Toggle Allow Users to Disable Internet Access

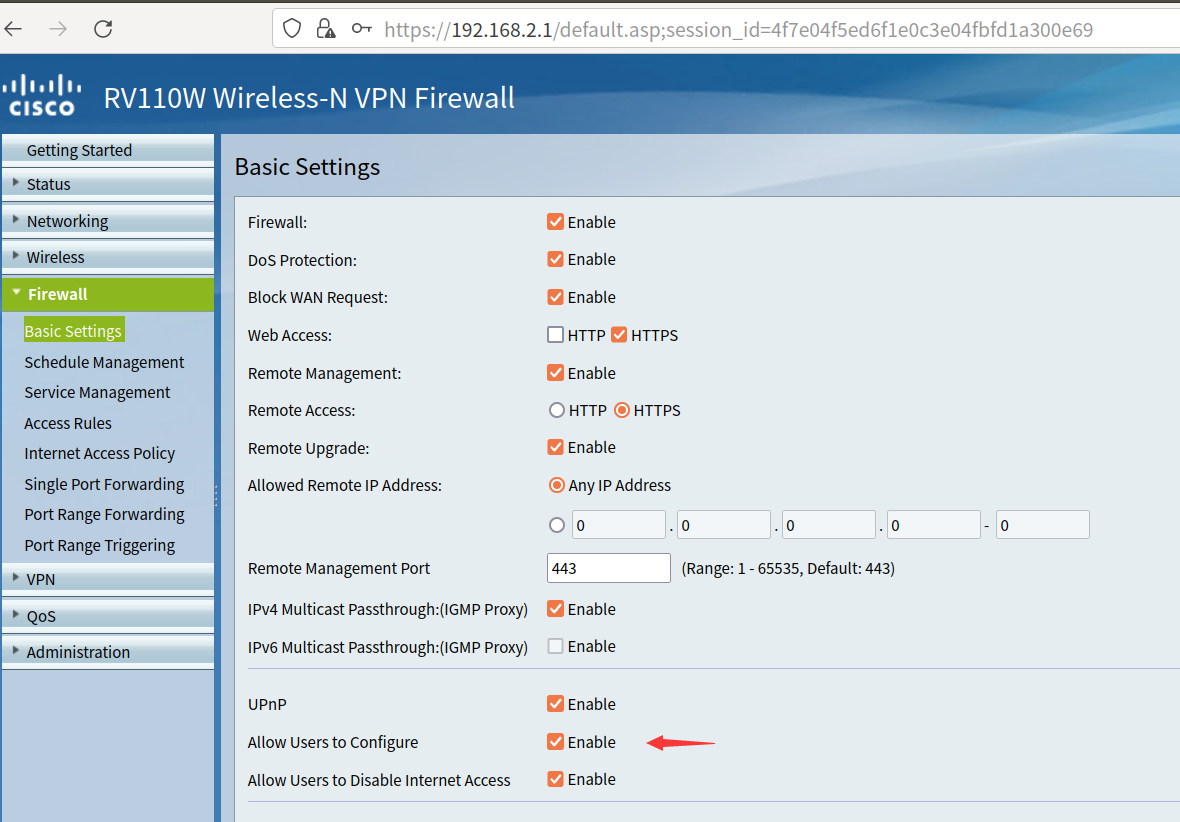click(x=555, y=779)
